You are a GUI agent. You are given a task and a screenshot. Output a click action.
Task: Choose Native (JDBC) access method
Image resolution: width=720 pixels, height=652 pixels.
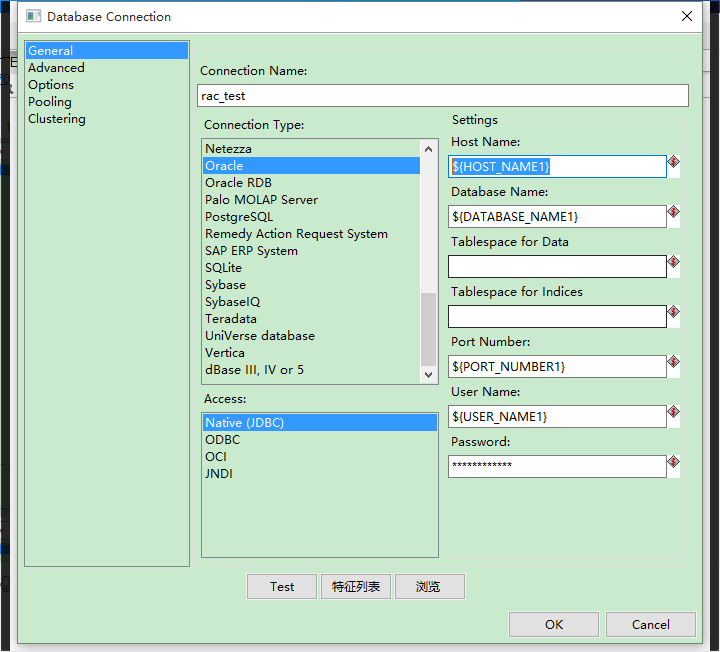[x=320, y=422]
